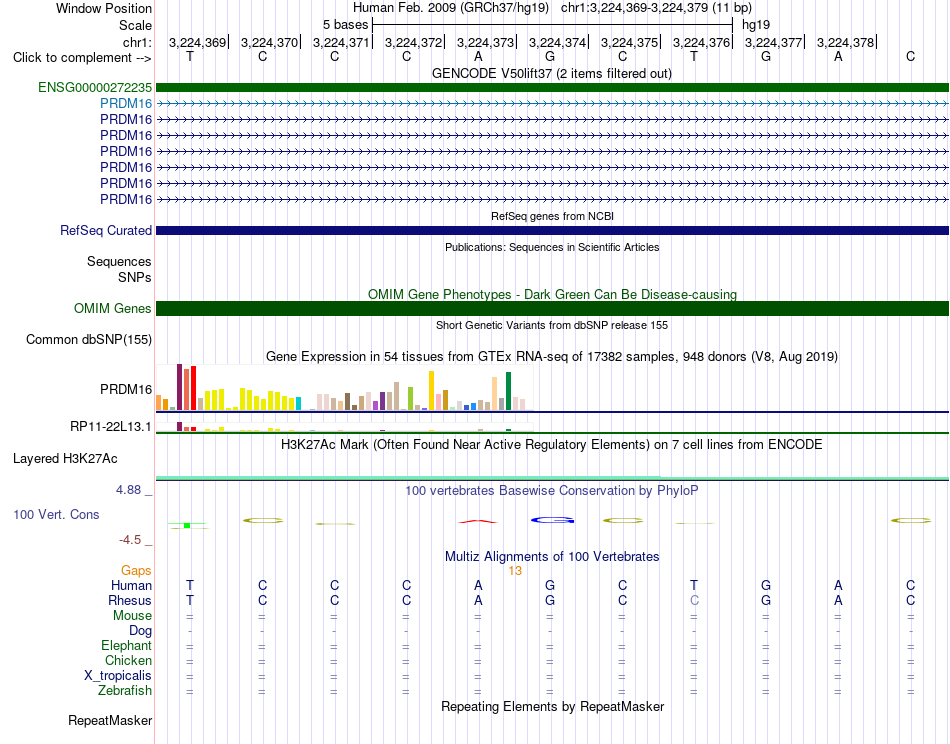Click the grey mismatched C in Rhesus row

pos(694,600)
